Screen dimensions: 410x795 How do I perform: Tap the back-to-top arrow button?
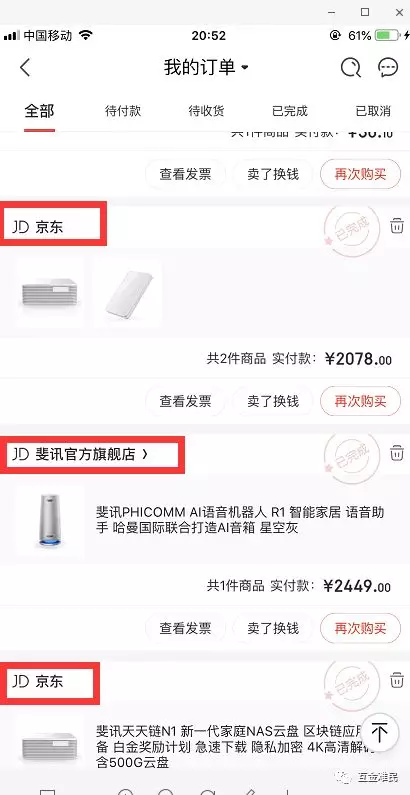click(x=380, y=733)
